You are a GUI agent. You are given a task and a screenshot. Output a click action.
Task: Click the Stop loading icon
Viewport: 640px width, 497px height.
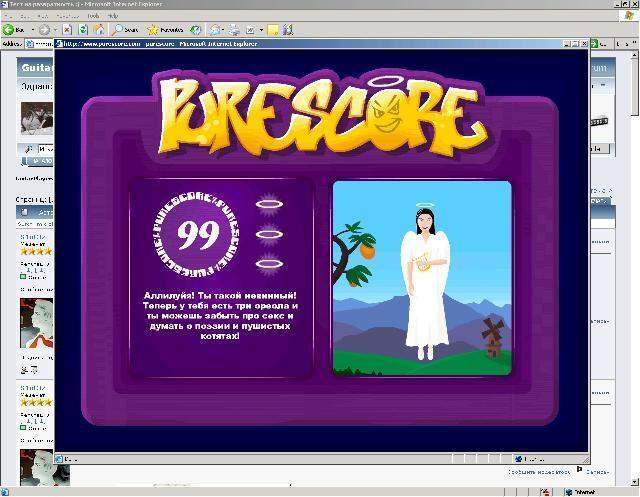pyautogui.click(x=67, y=30)
